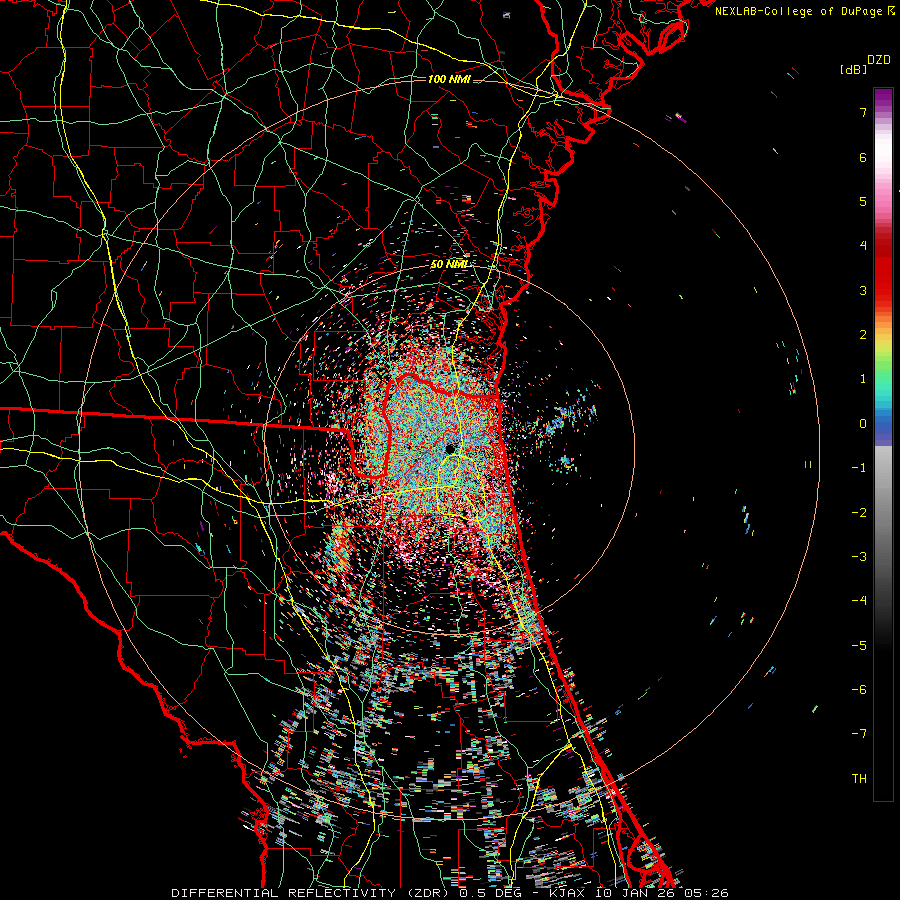900x900 pixels.
Task: Select the positive 7 dB scale label
Action: click(863, 112)
